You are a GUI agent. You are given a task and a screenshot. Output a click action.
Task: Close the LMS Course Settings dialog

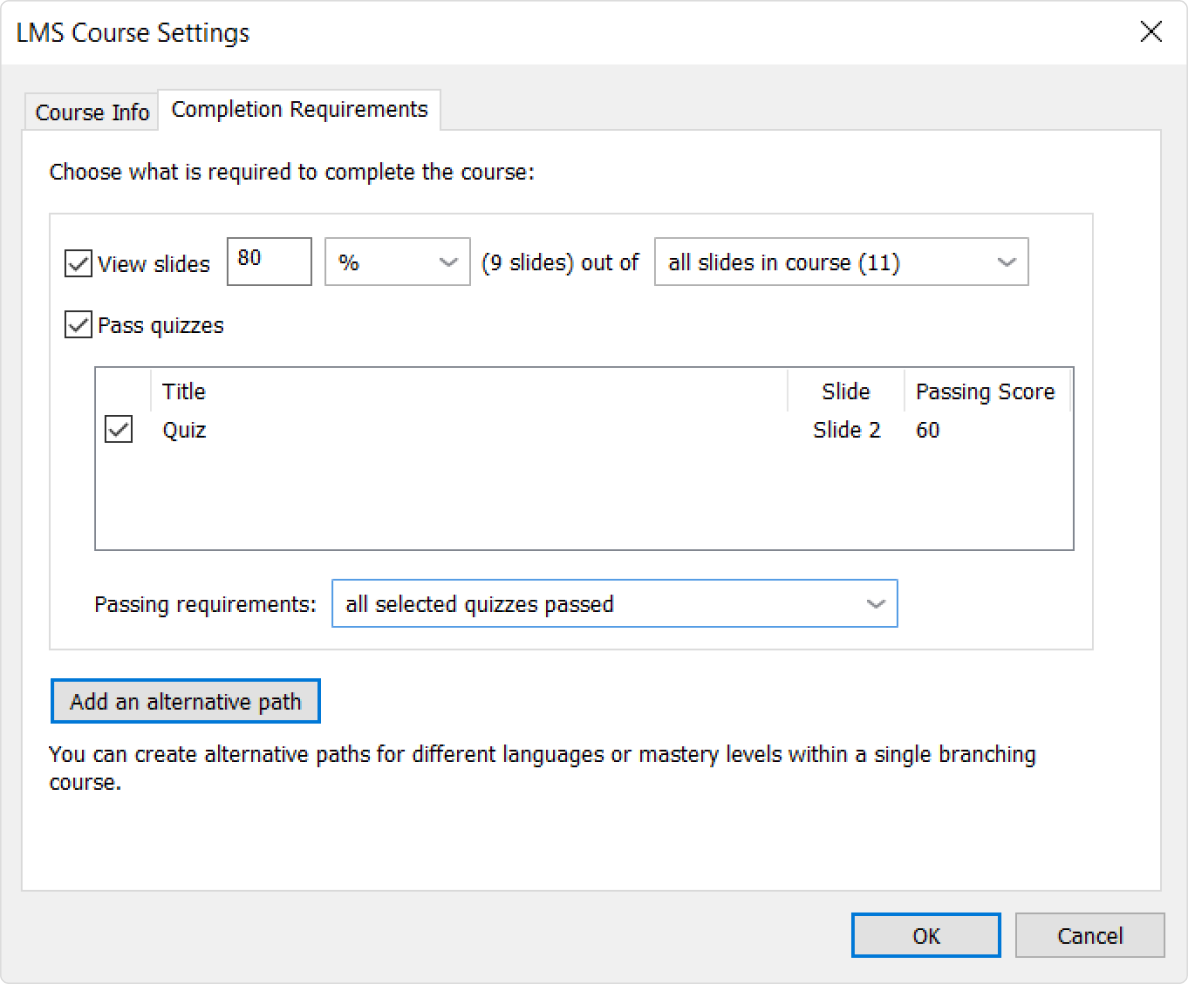coord(1151,32)
